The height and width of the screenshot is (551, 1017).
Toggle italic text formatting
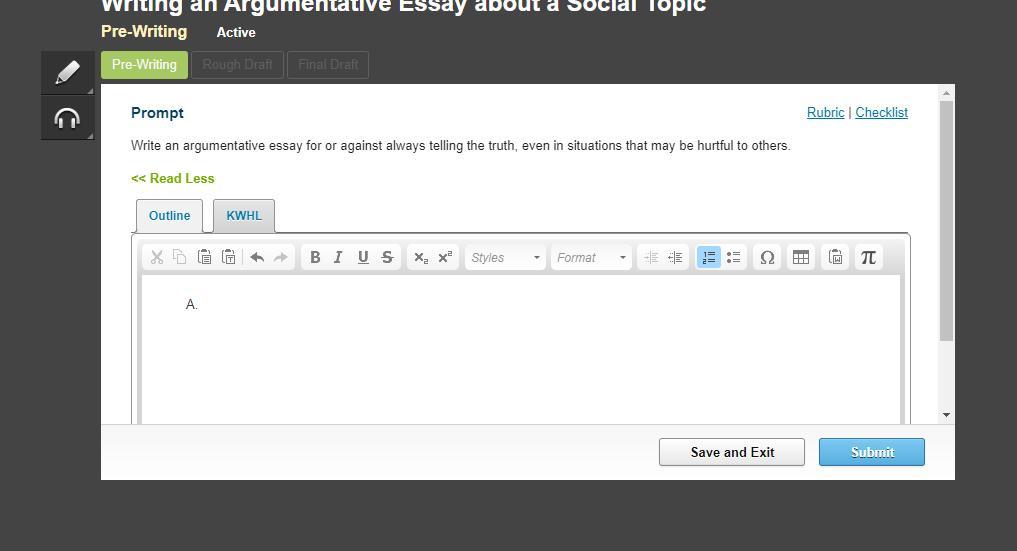(x=339, y=257)
